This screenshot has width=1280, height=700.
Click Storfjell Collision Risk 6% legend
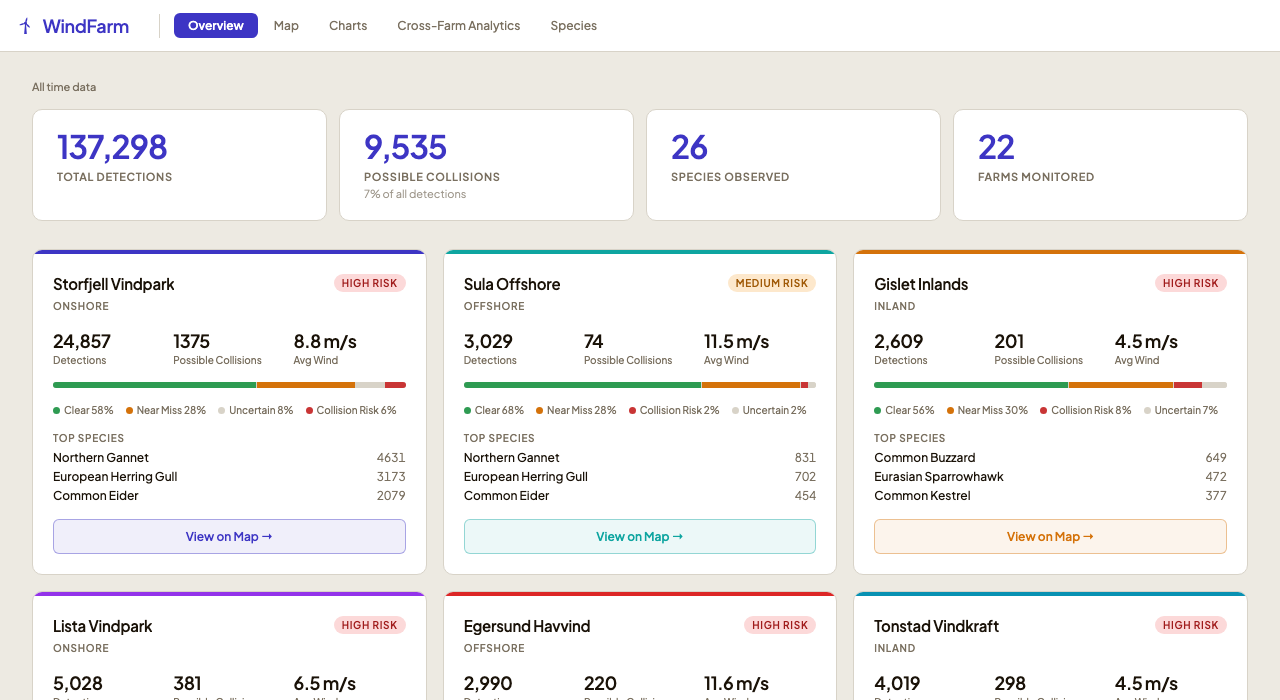coord(351,410)
